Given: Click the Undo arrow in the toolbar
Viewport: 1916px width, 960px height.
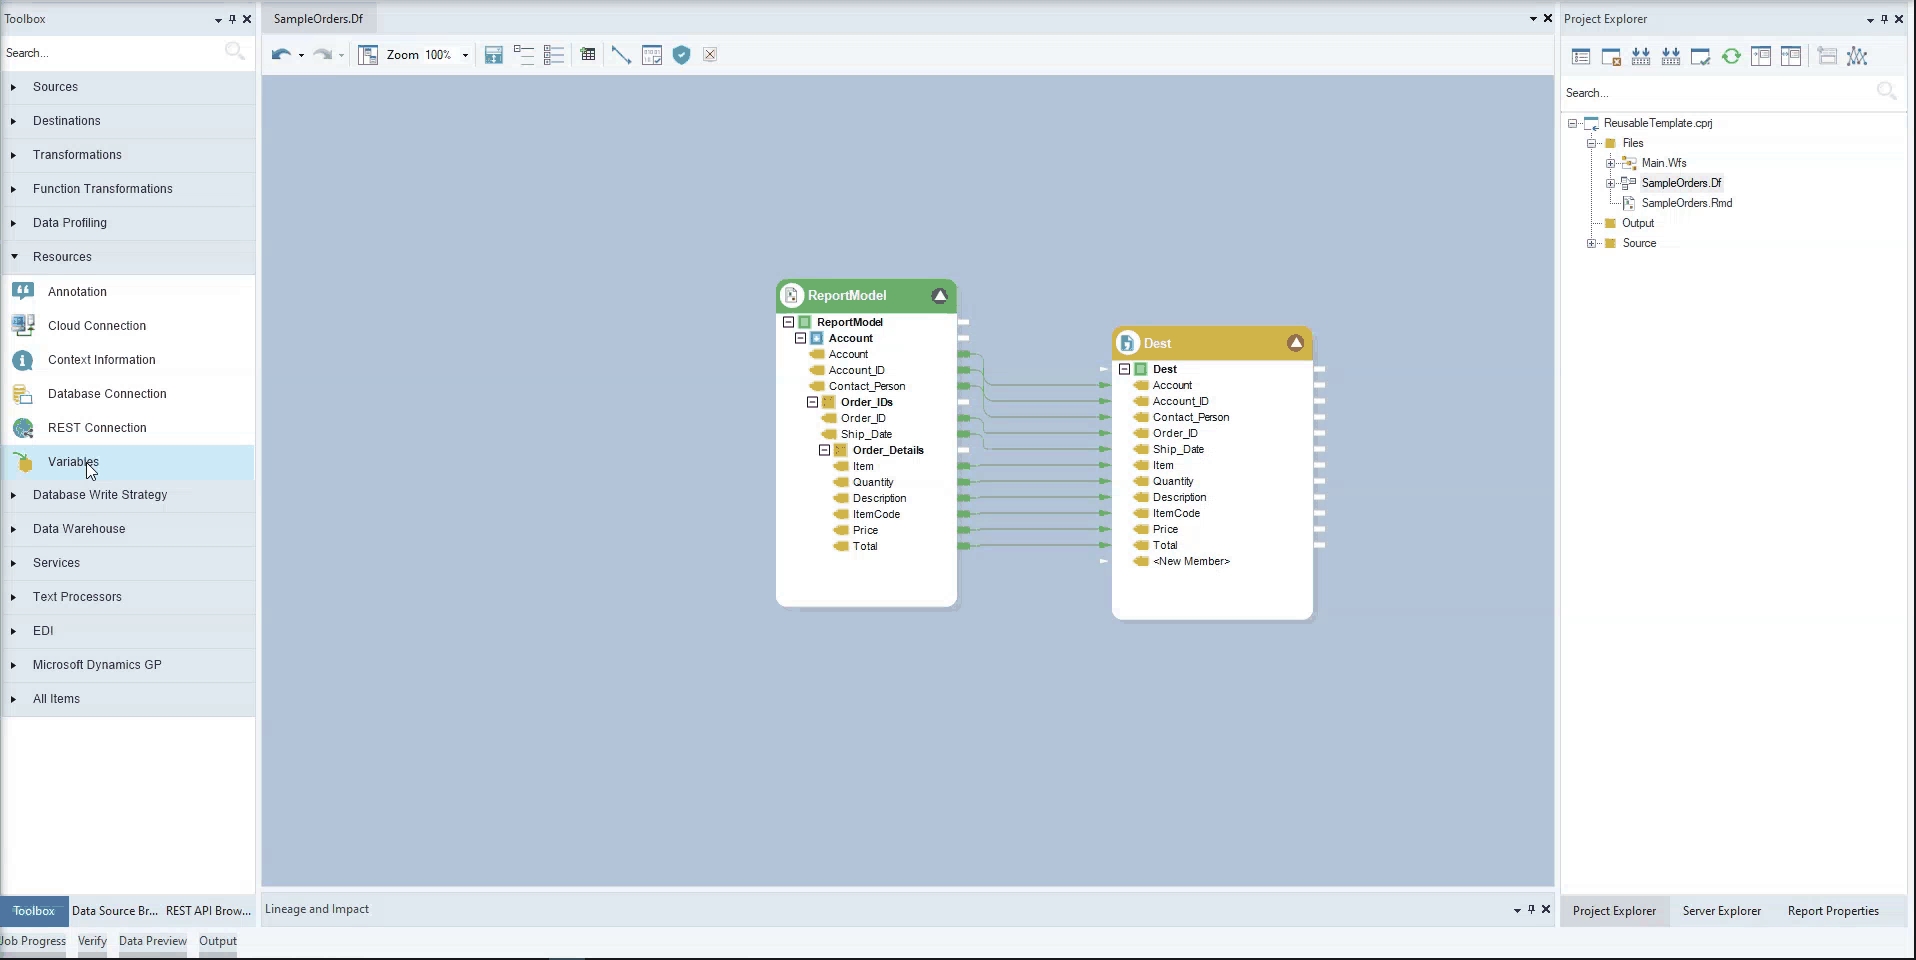Looking at the screenshot, I should 281,55.
